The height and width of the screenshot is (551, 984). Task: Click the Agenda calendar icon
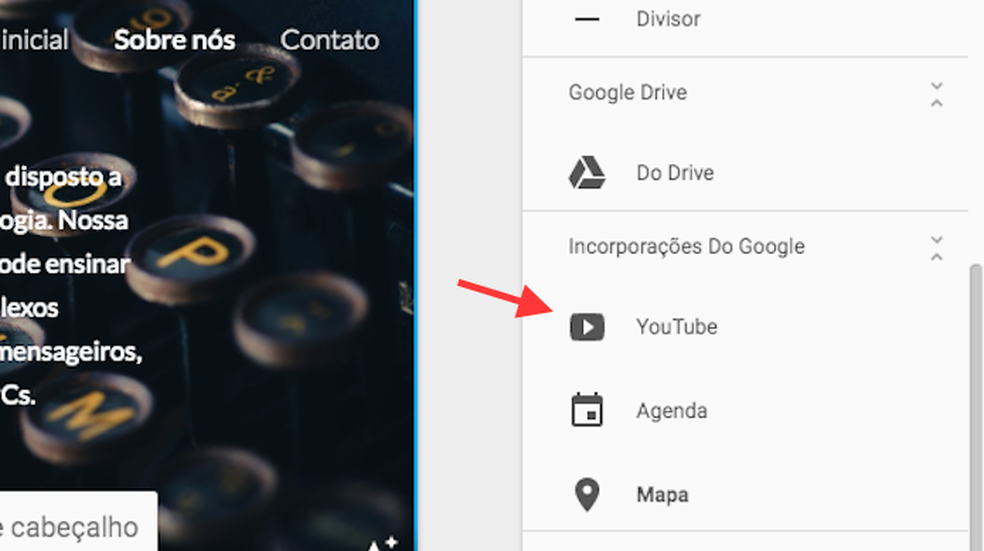pyautogui.click(x=587, y=411)
